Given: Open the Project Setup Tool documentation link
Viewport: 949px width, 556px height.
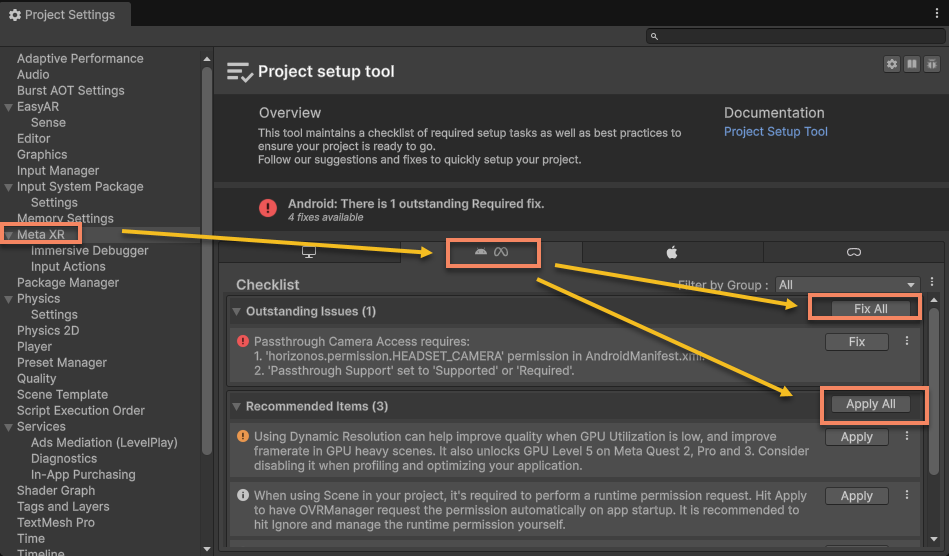Looking at the screenshot, I should (x=775, y=131).
